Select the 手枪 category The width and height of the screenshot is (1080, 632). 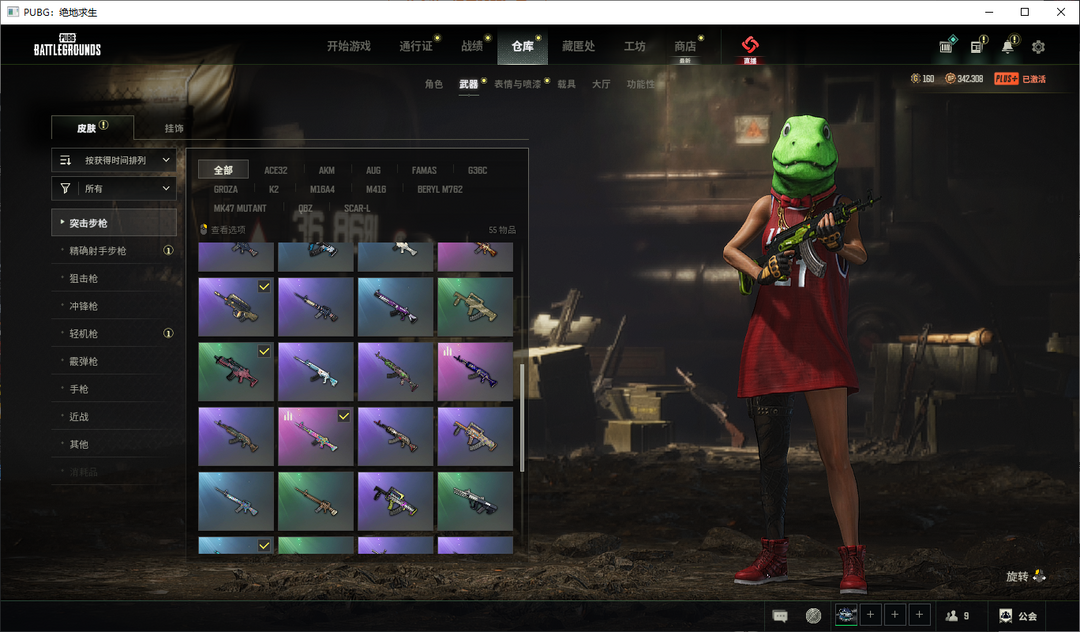(x=114, y=389)
